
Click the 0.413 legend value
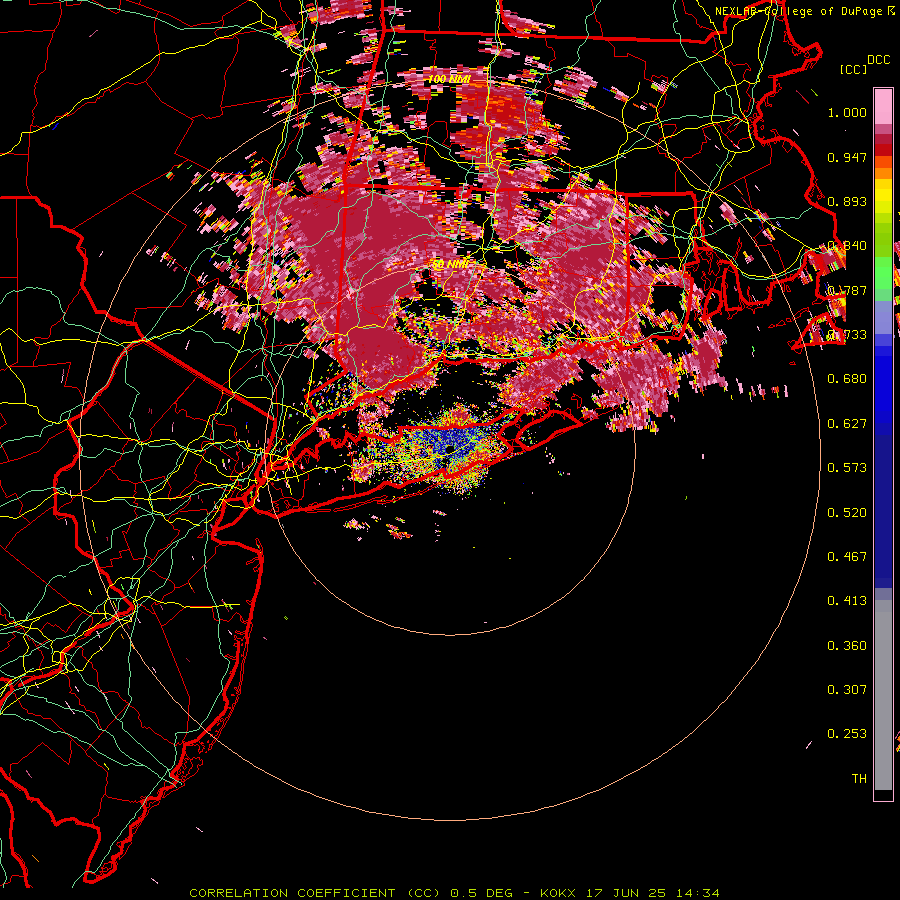847,601
